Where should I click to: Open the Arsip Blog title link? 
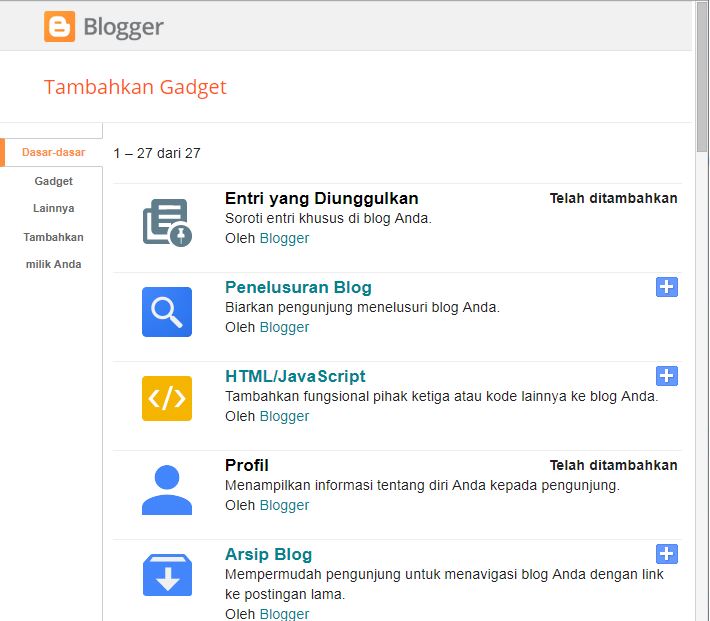coord(269,554)
